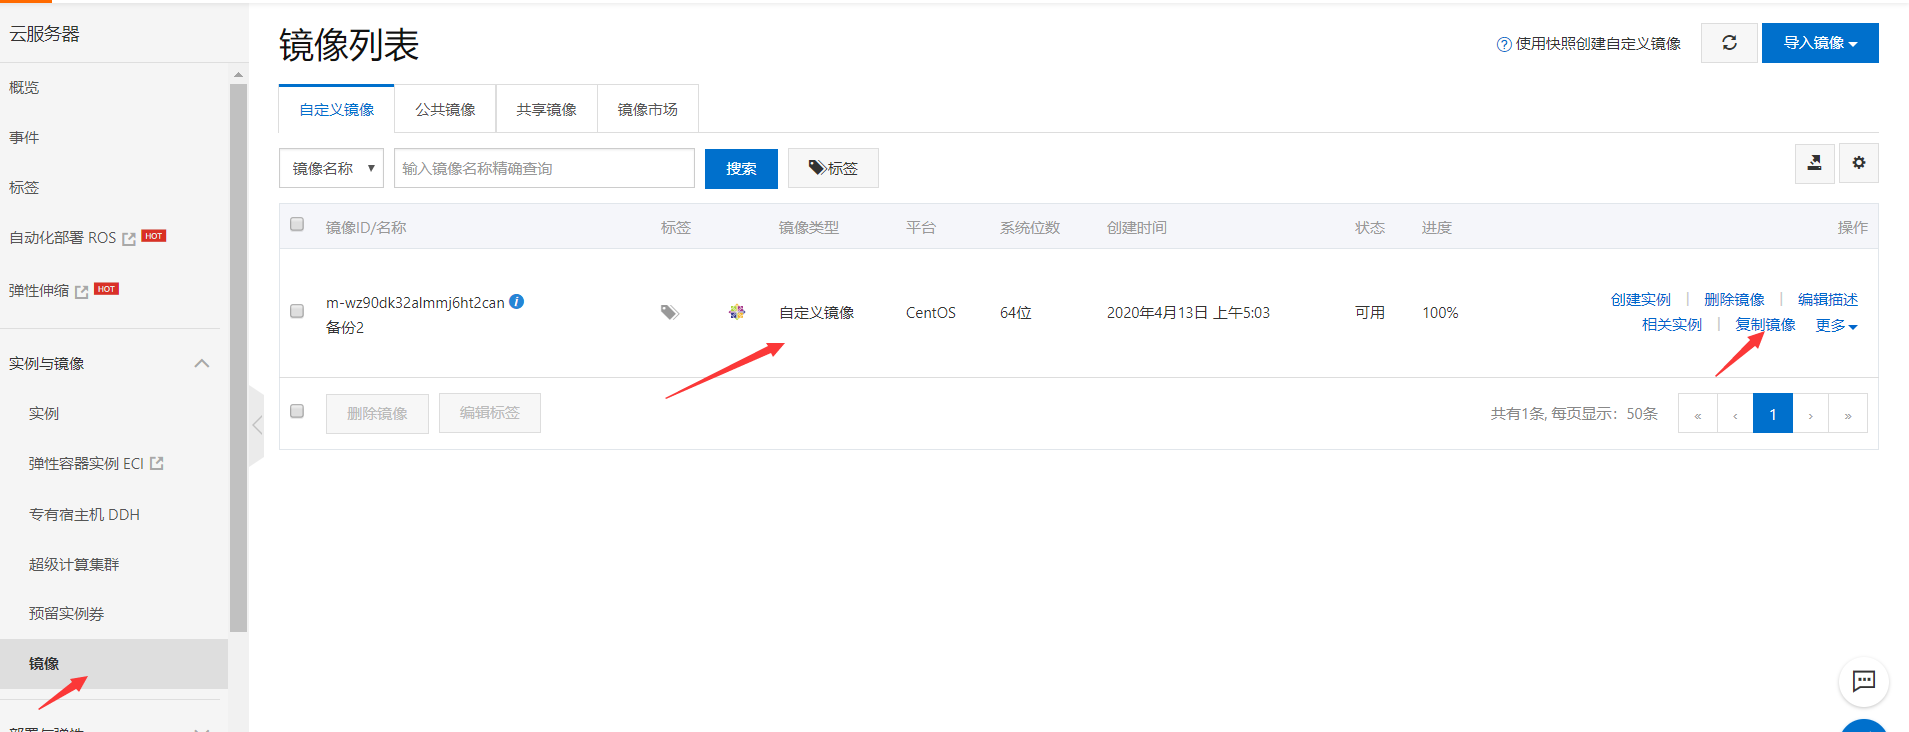The width and height of the screenshot is (1909, 732).
Task: Open 弹性容器实例 ECI sidebar item
Action: 86,463
